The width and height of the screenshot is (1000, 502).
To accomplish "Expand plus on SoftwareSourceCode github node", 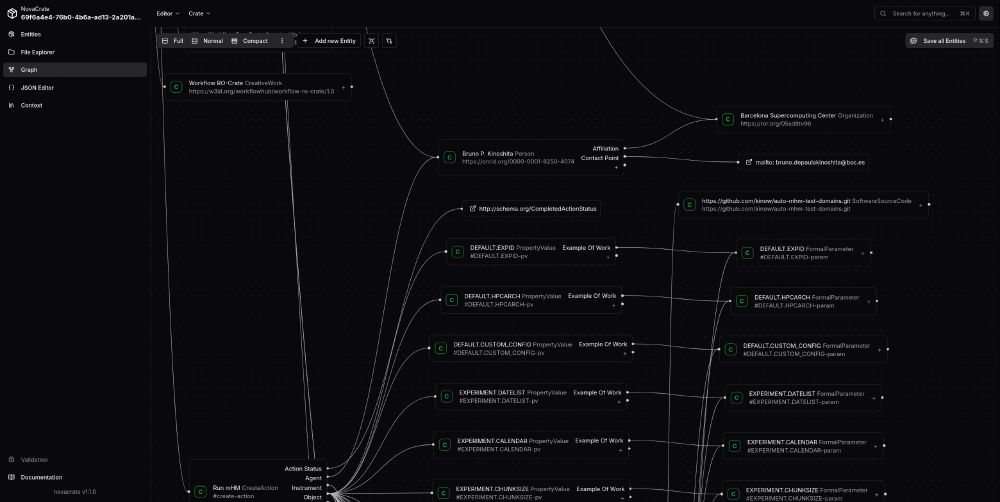I will (x=920, y=205).
